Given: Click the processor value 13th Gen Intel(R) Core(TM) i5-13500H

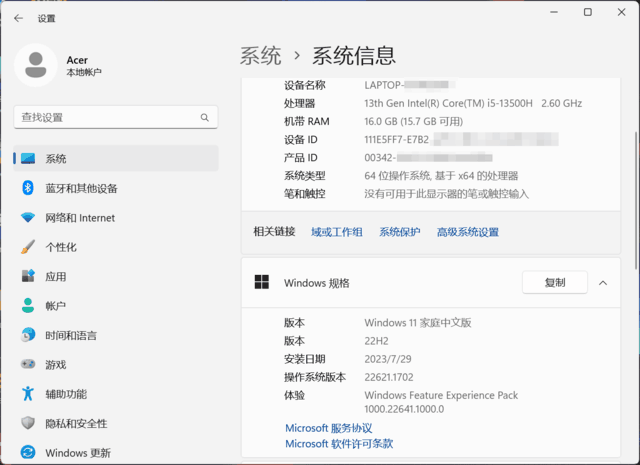Looking at the screenshot, I should click(449, 103).
